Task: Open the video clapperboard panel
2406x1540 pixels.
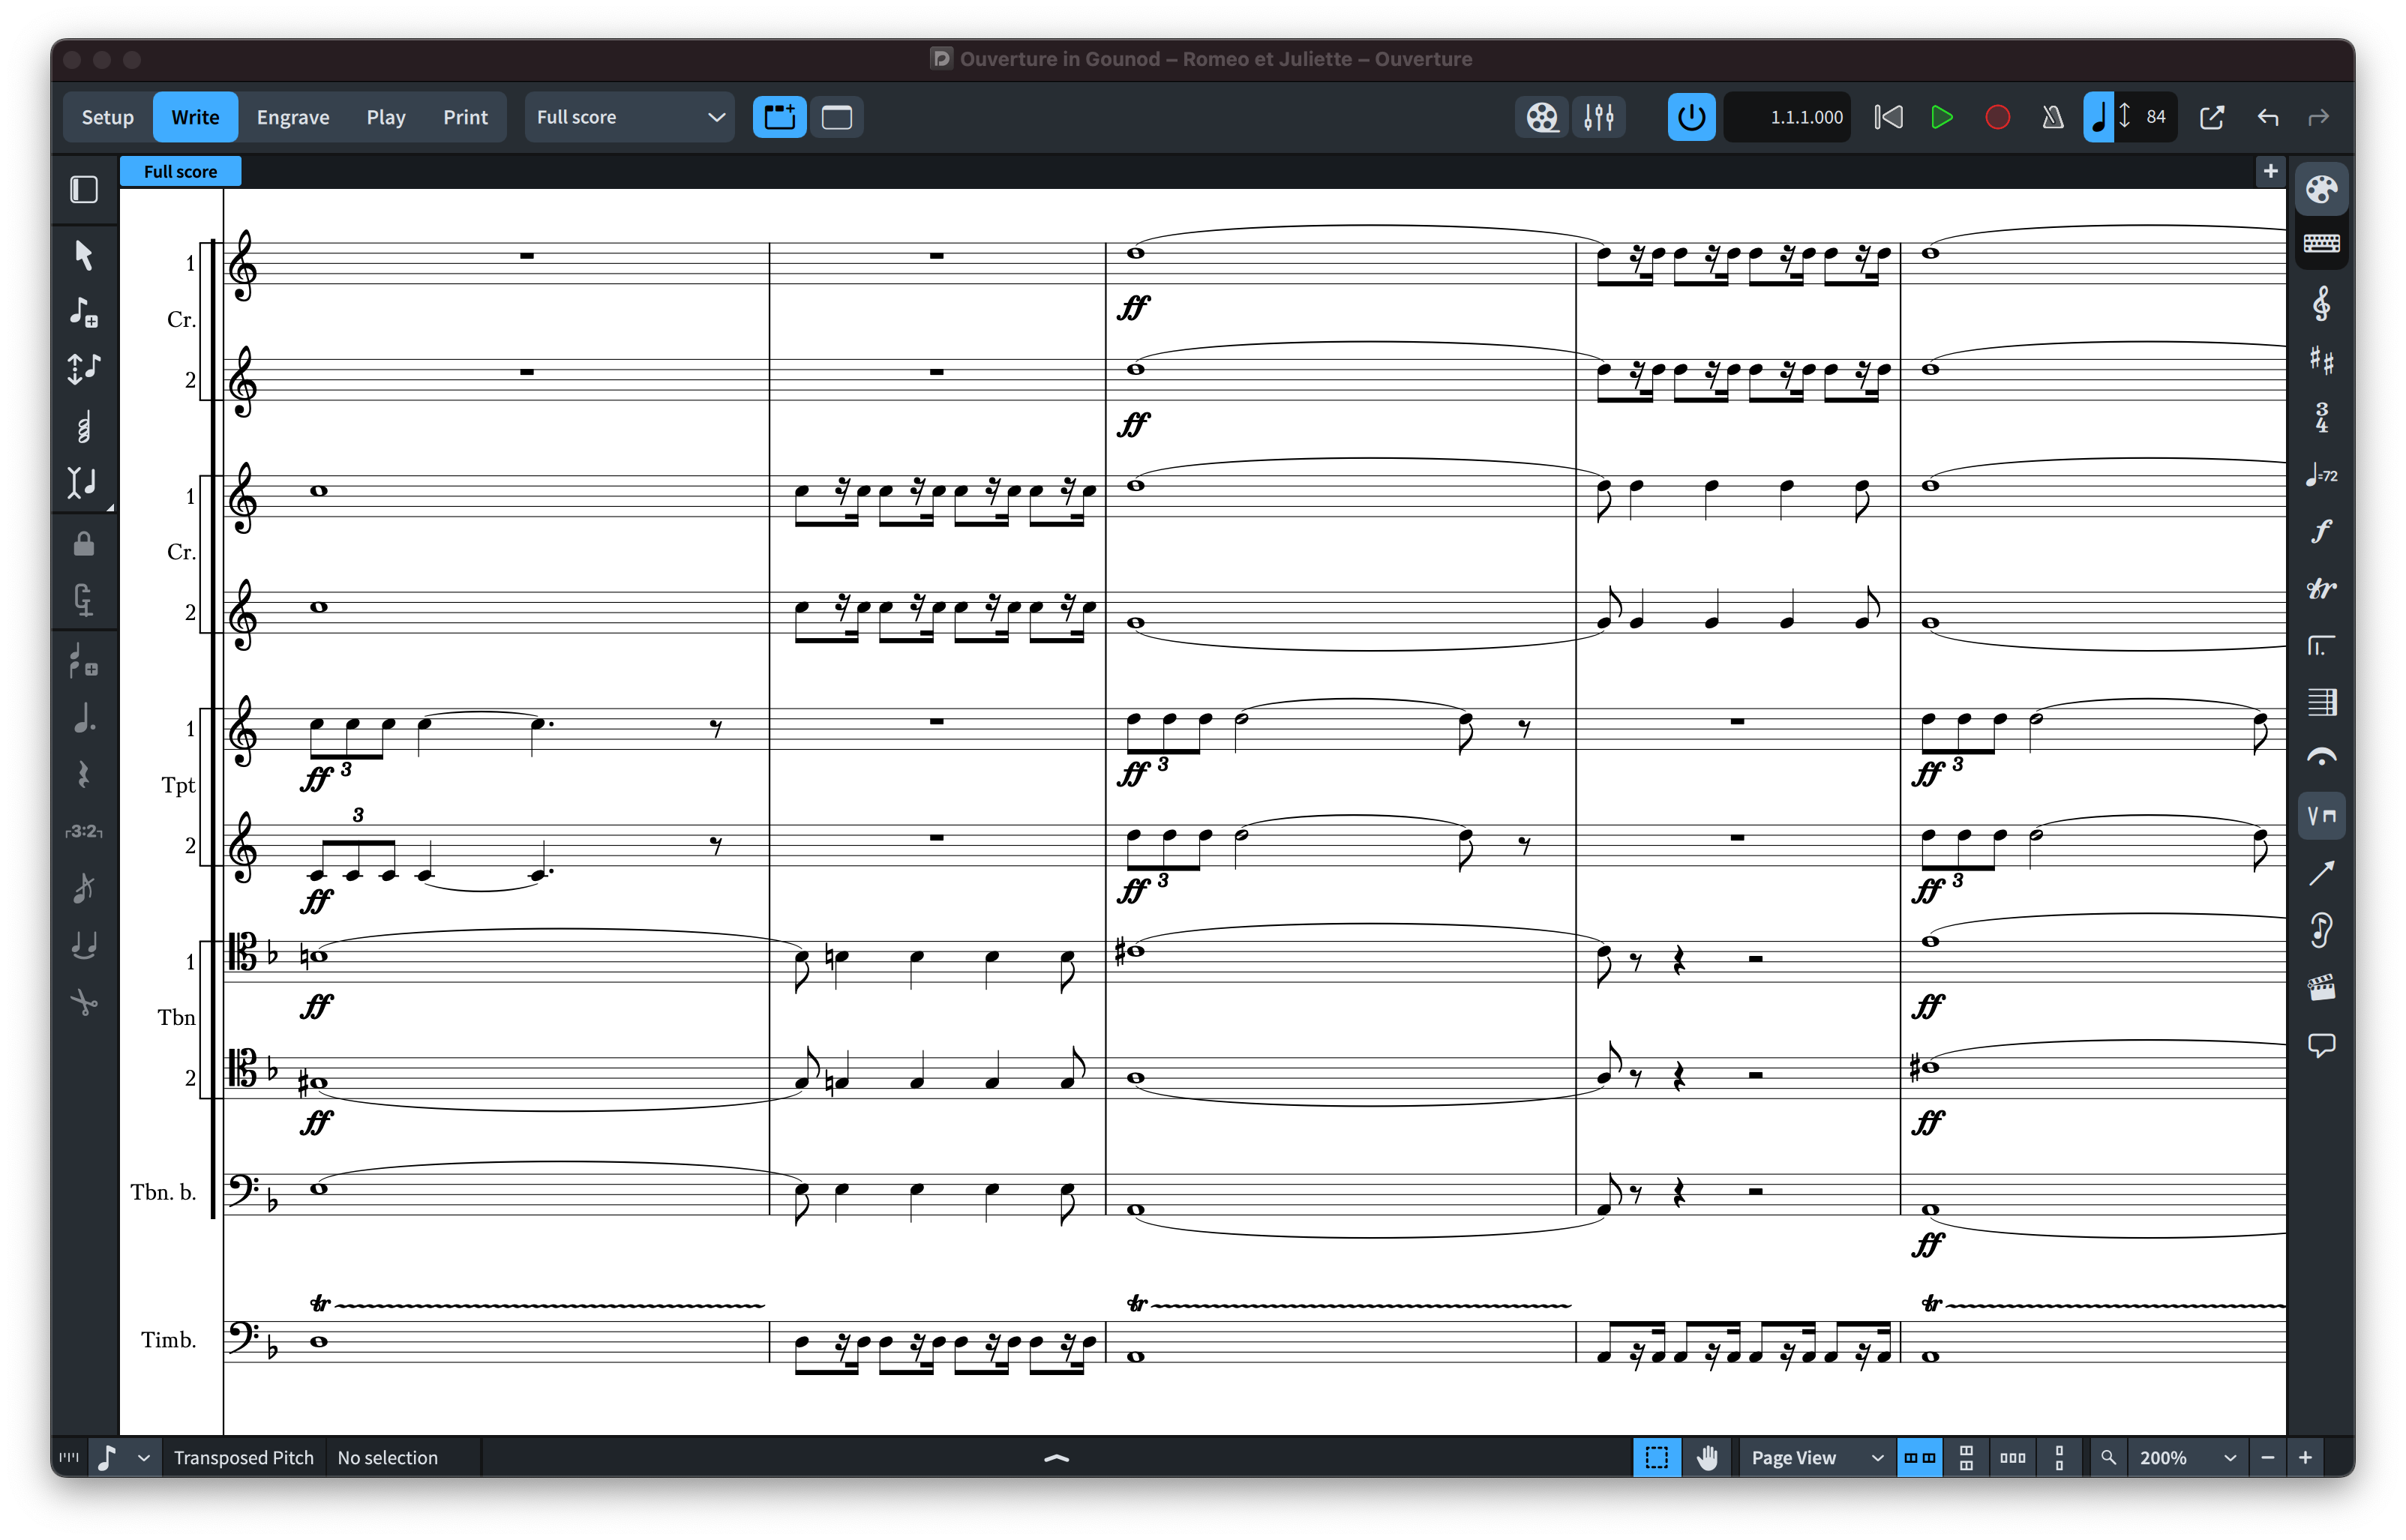Action: (x=2321, y=988)
